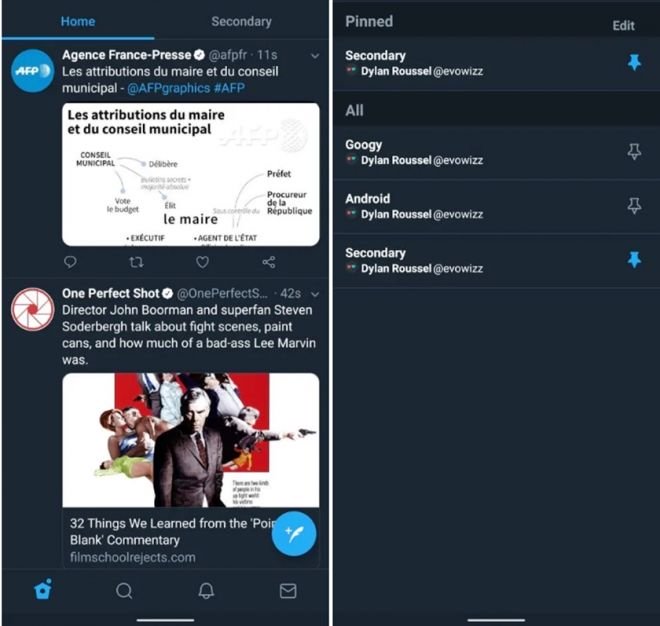Tap the Edit button for pinned lists
This screenshot has height=626, width=660.
(623, 26)
